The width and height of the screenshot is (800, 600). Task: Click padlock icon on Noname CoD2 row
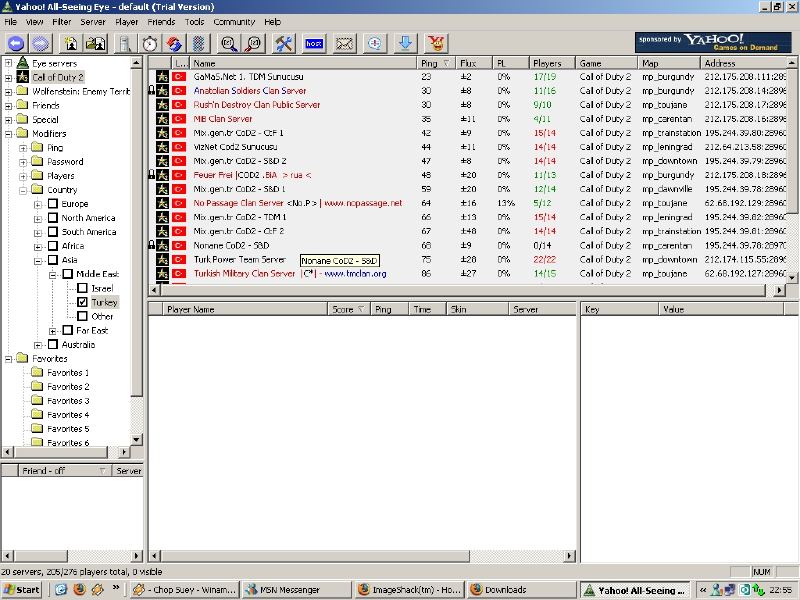pos(151,245)
